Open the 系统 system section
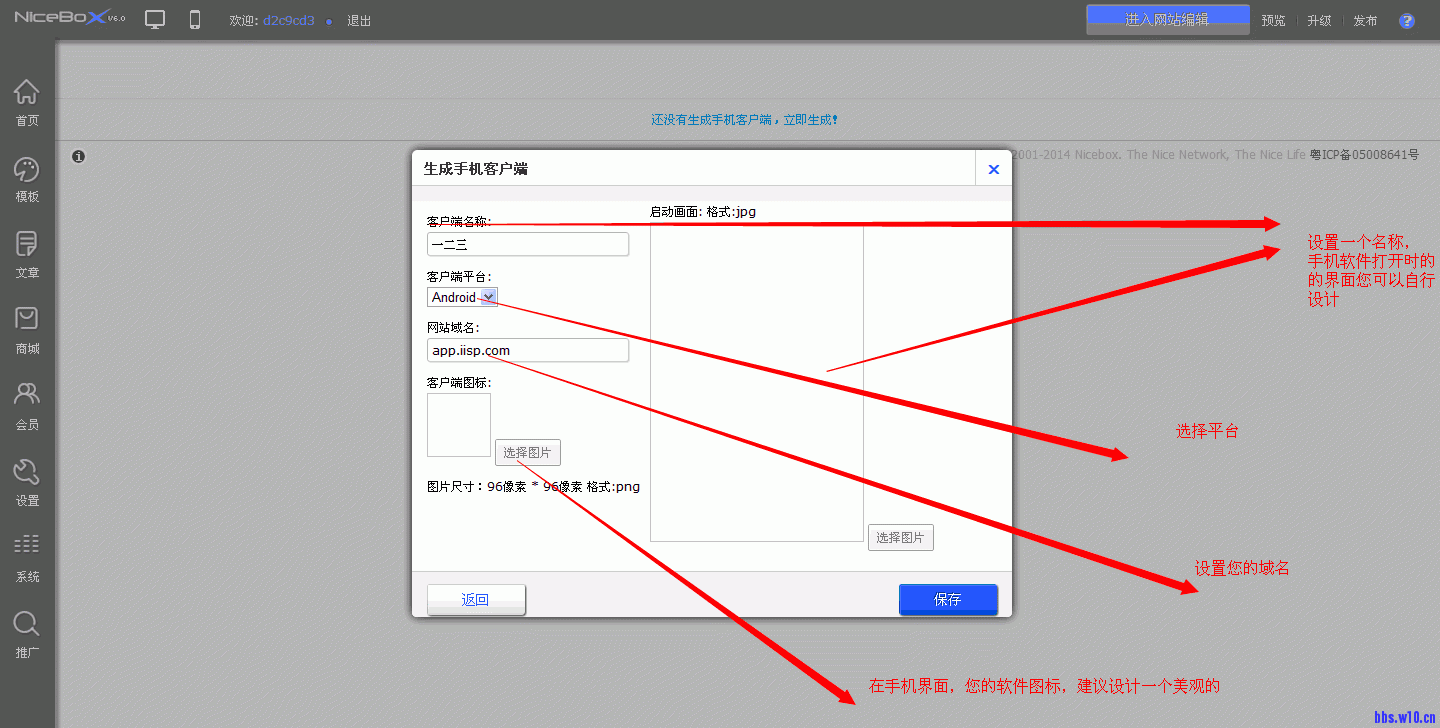This screenshot has width=1440, height=728. click(27, 556)
